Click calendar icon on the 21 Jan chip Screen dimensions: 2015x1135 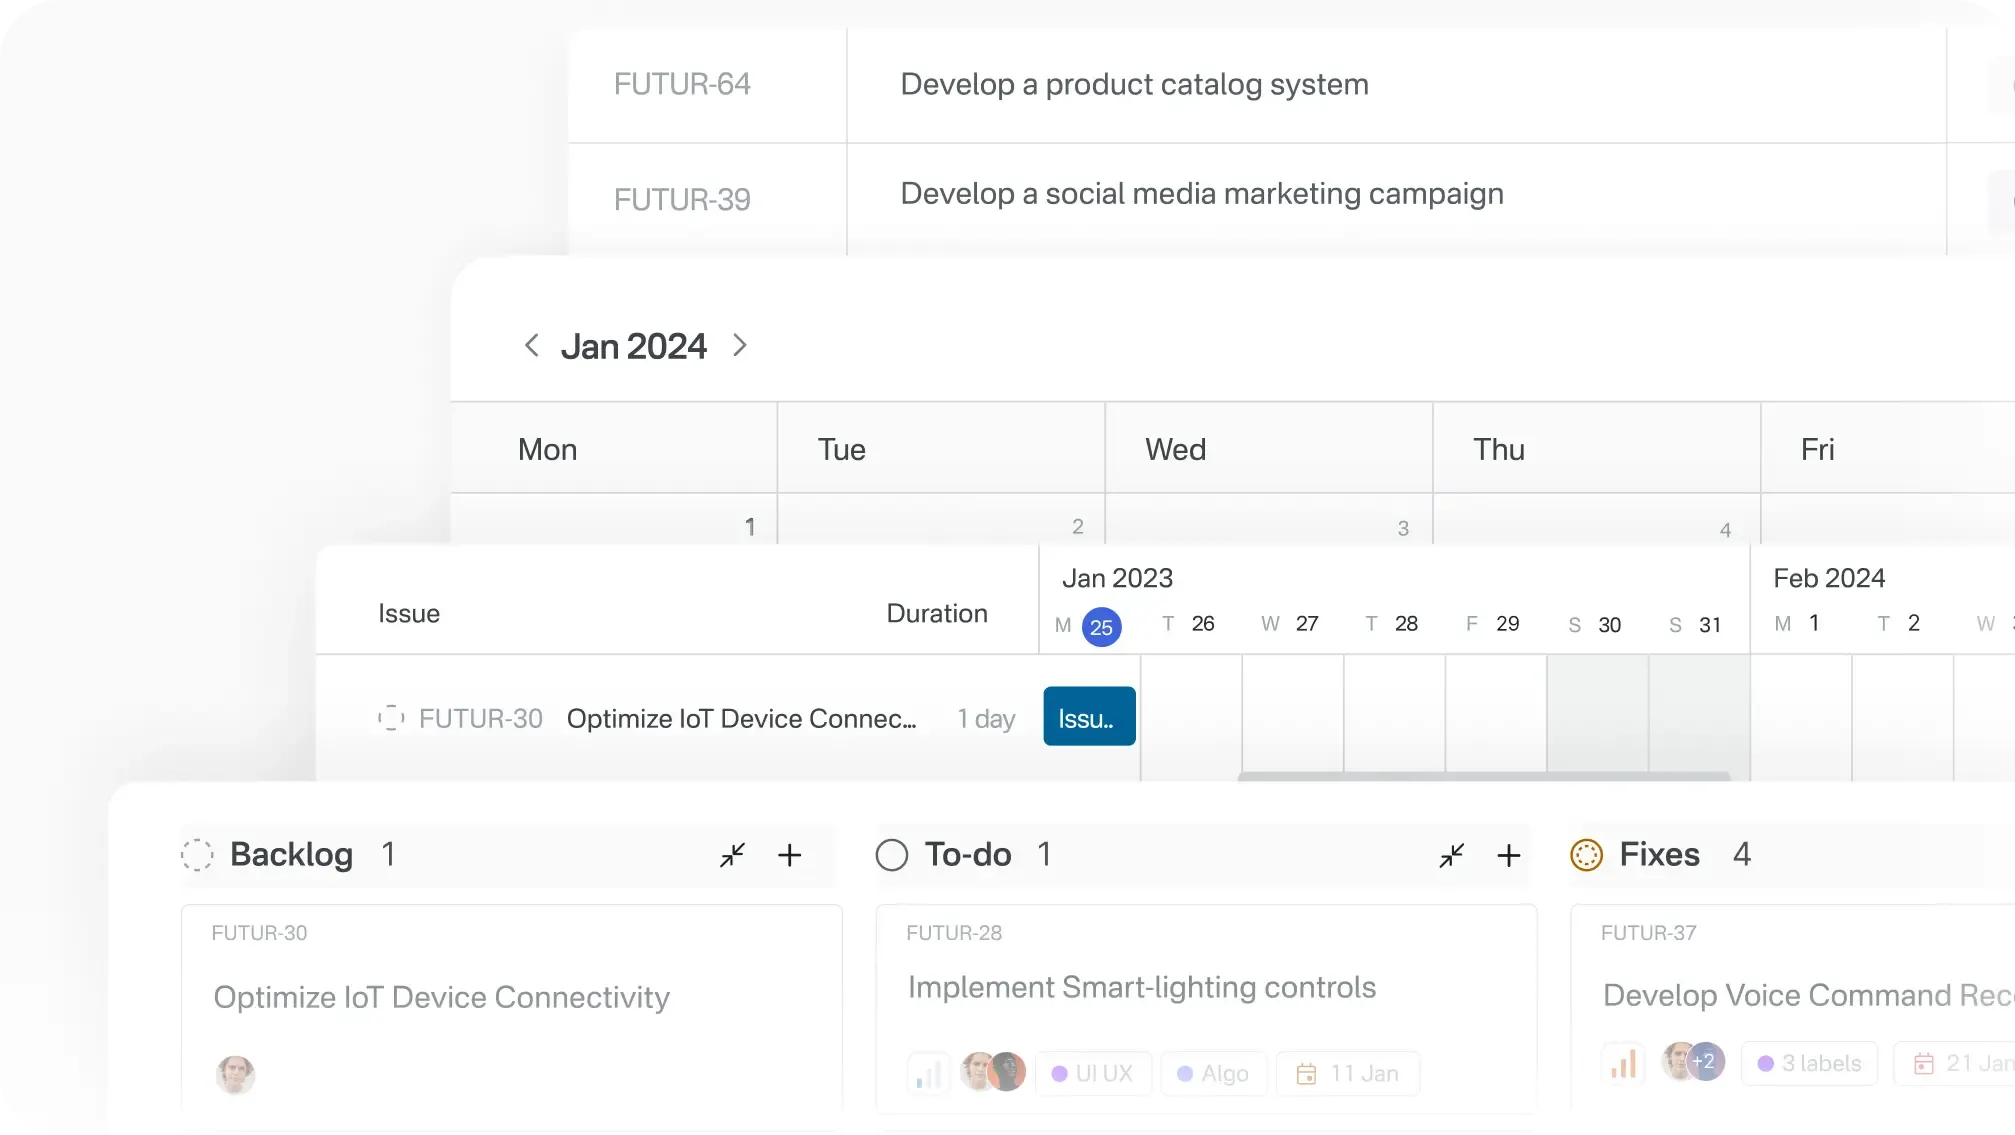pyautogui.click(x=1925, y=1064)
